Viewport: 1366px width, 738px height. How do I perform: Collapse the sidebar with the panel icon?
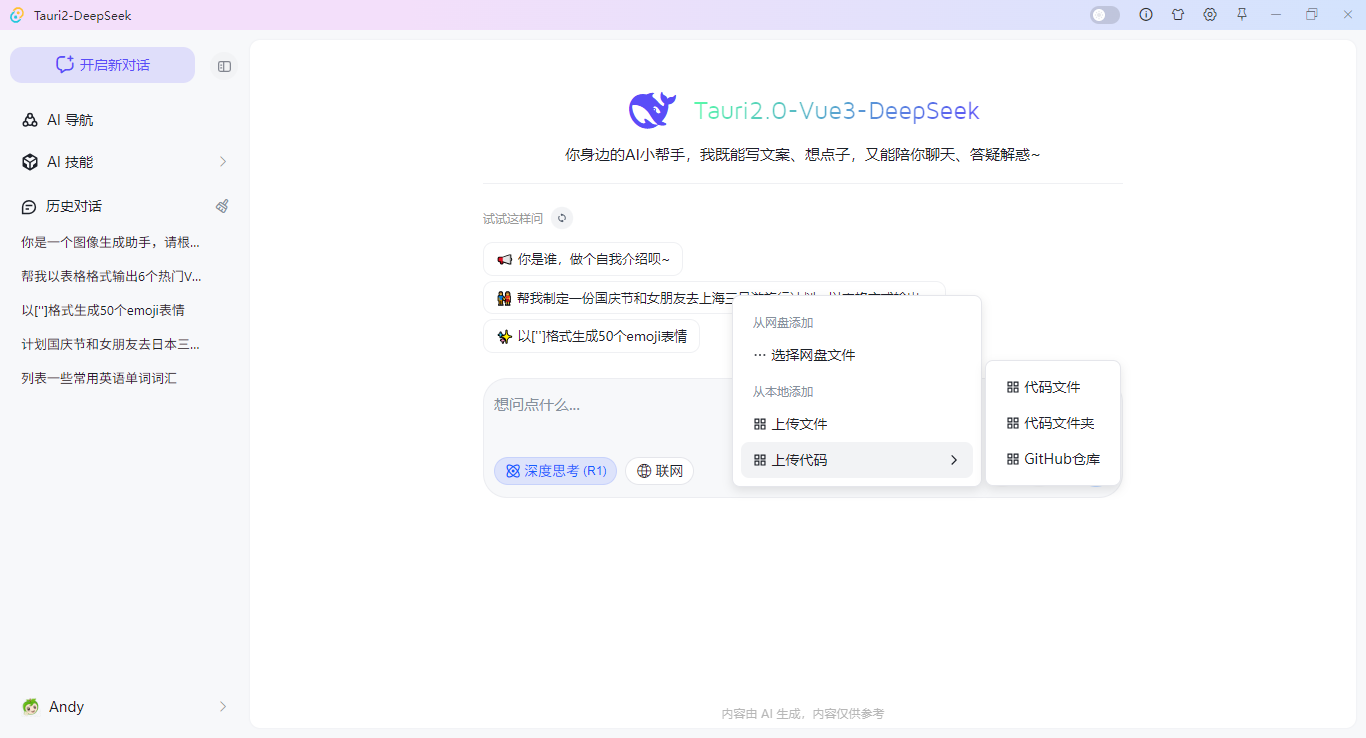[x=224, y=66]
